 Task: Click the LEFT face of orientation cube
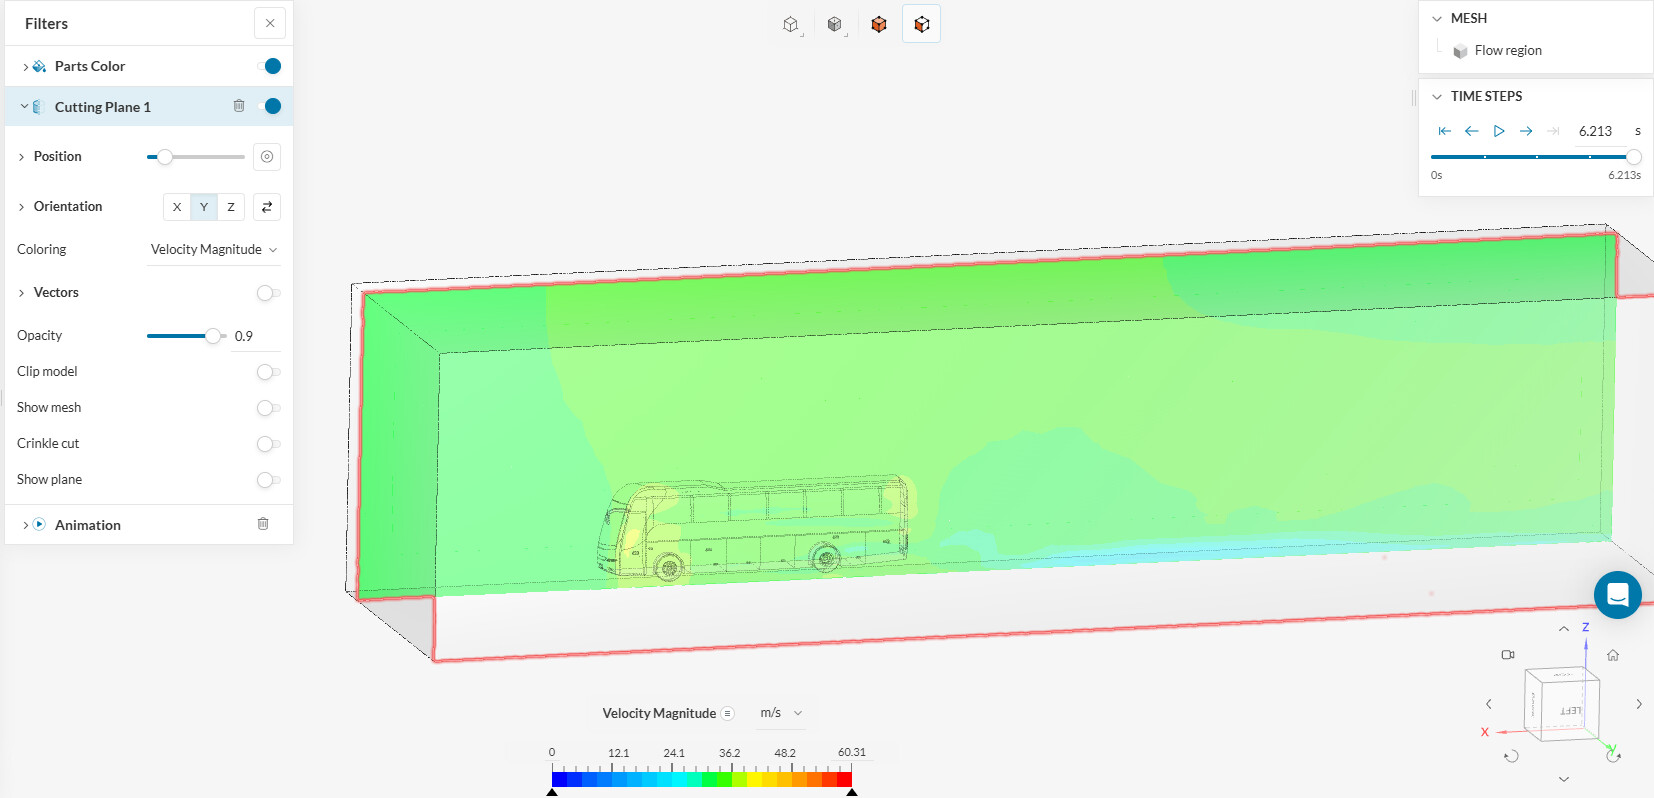(1571, 711)
